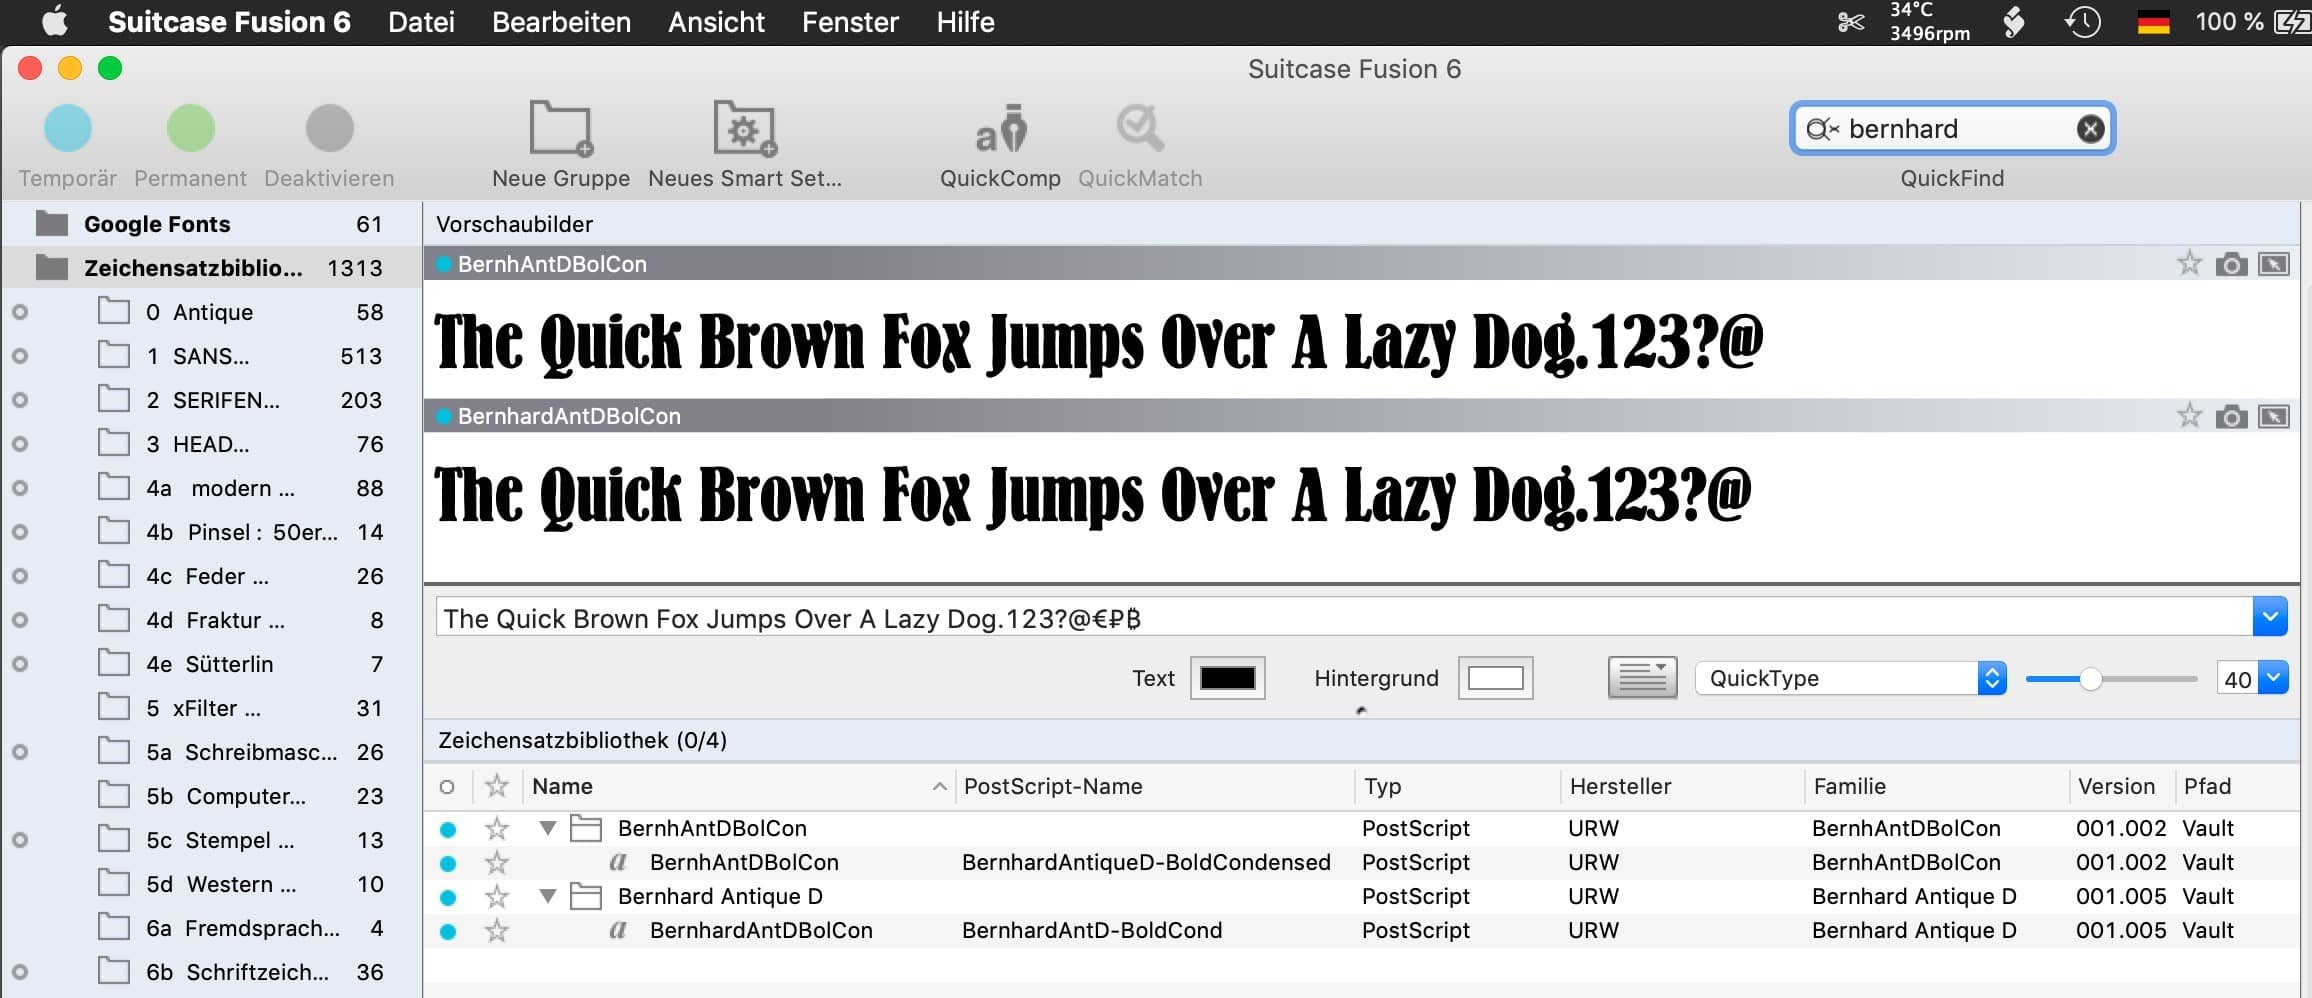Image resolution: width=2312 pixels, height=998 pixels.
Task: Open the QuickType preview mode dropdown
Action: 1850,678
